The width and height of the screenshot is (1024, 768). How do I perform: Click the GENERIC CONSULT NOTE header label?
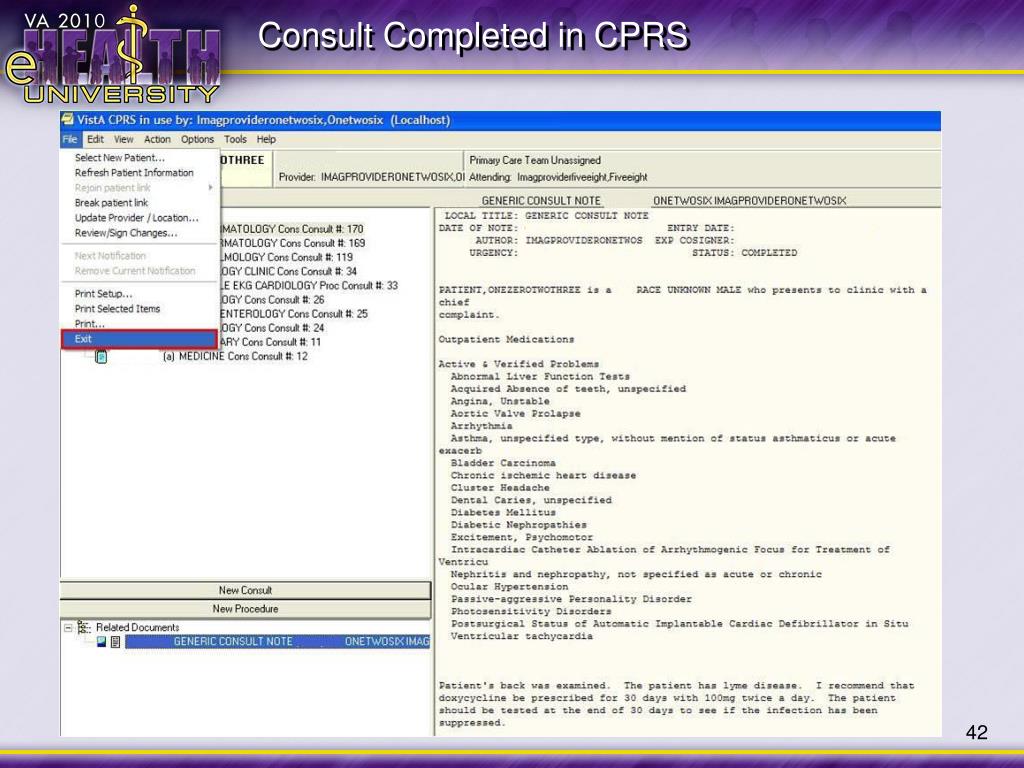pyautogui.click(x=541, y=200)
